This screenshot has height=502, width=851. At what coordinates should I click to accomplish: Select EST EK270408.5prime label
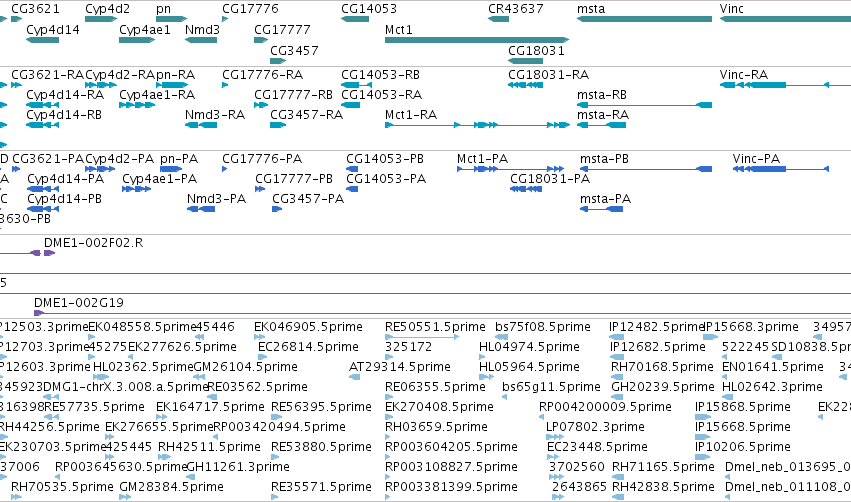tap(439, 408)
